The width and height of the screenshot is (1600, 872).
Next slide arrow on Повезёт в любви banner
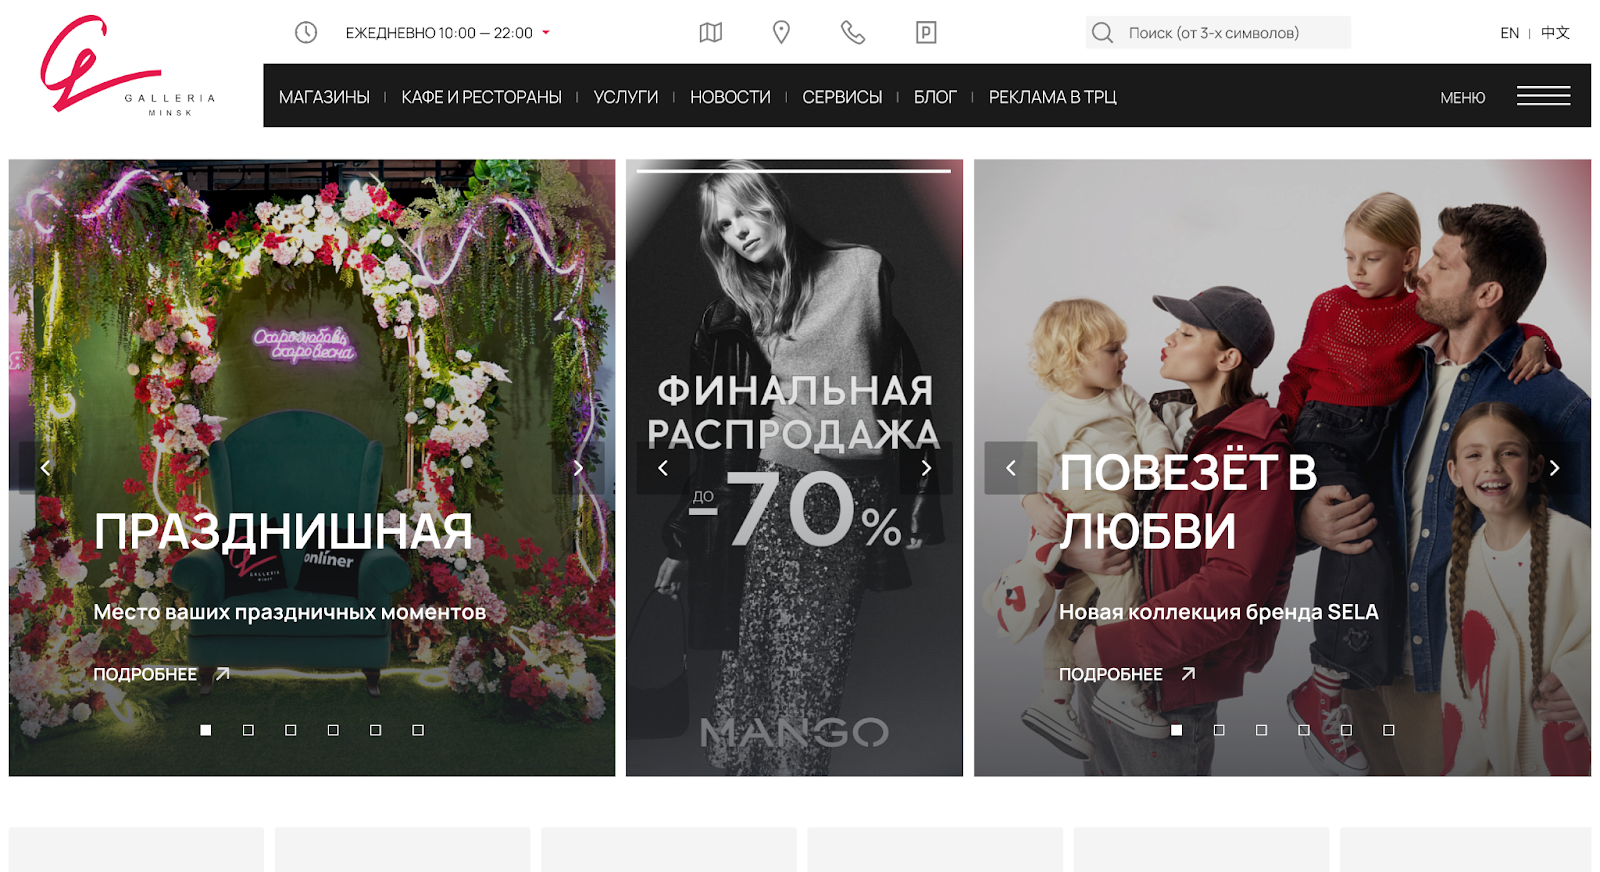coord(1554,468)
